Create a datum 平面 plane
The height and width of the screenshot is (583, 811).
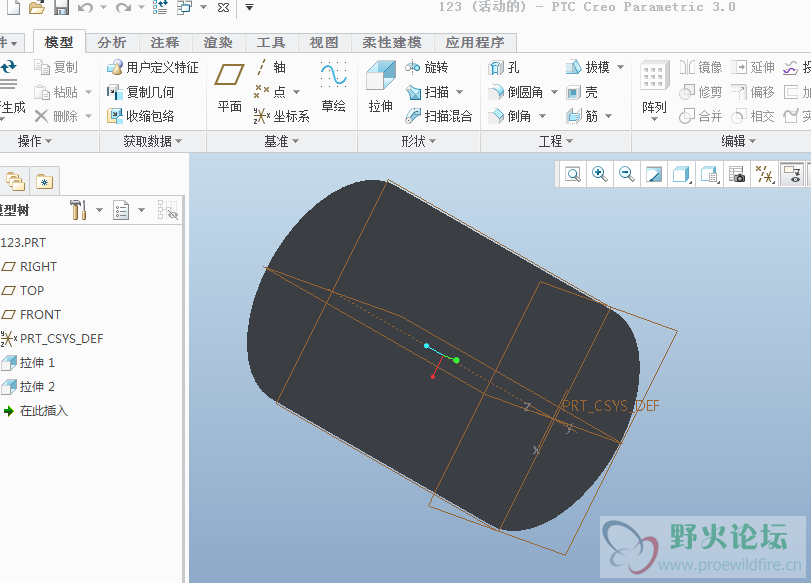point(230,87)
